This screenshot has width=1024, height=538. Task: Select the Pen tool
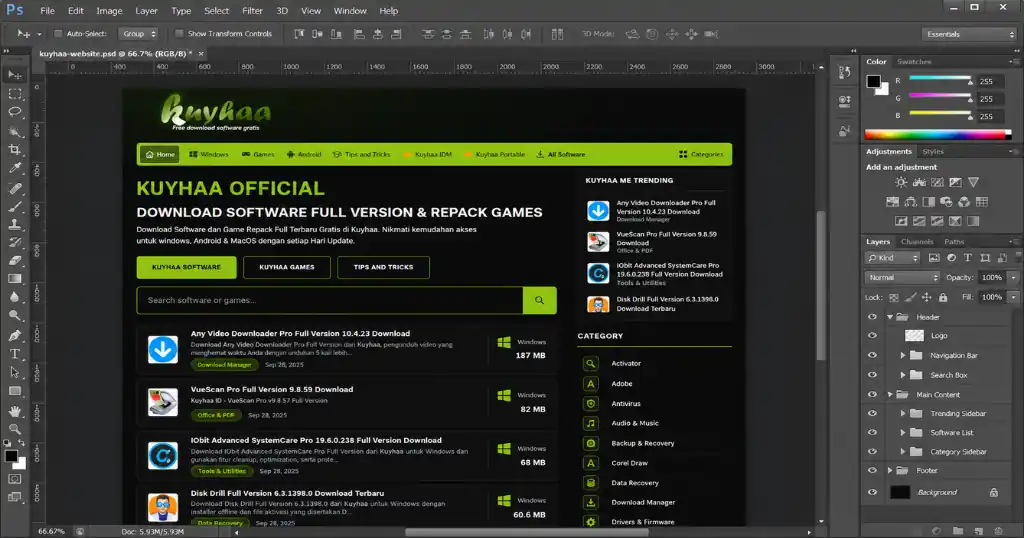click(14, 336)
